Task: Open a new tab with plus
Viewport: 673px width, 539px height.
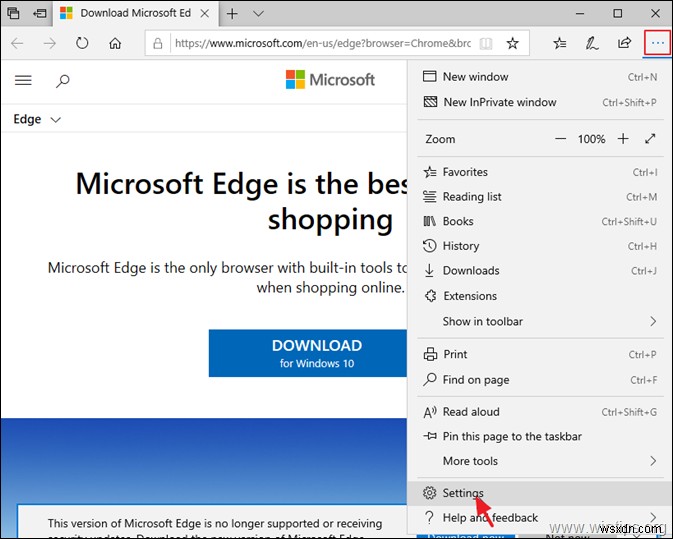Action: pos(232,13)
